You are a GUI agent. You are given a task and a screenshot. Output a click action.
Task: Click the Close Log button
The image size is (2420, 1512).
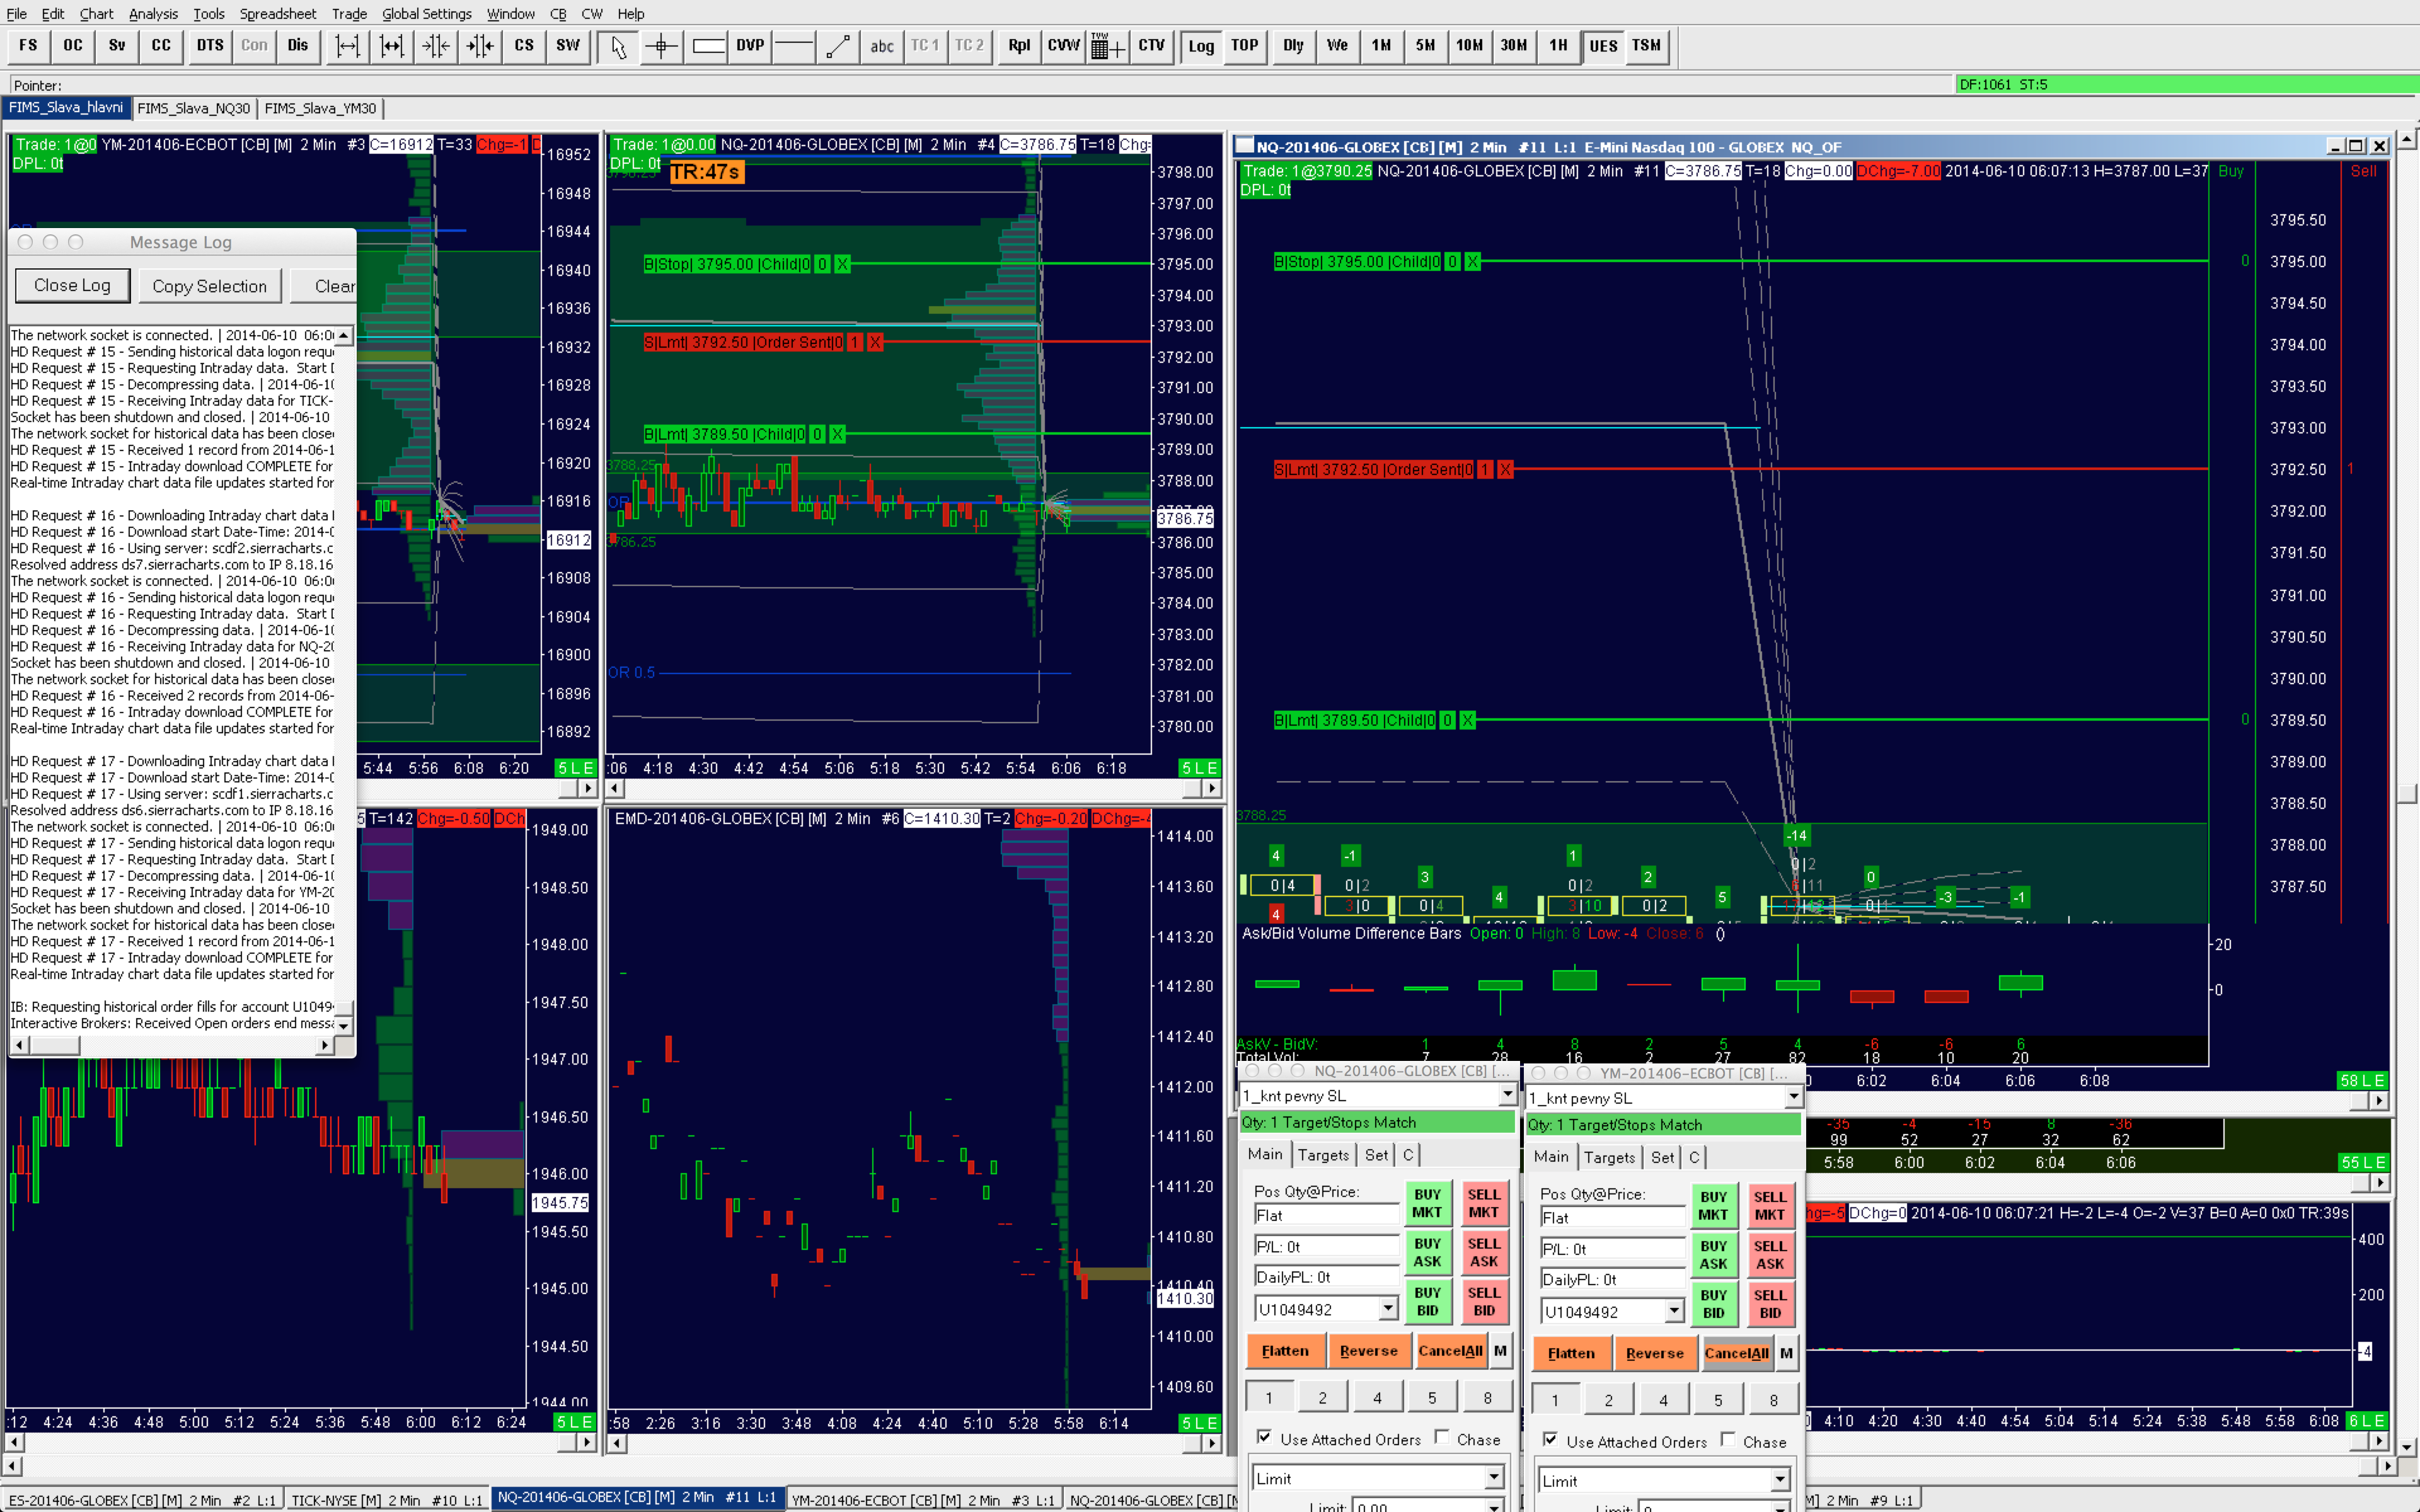click(x=72, y=285)
